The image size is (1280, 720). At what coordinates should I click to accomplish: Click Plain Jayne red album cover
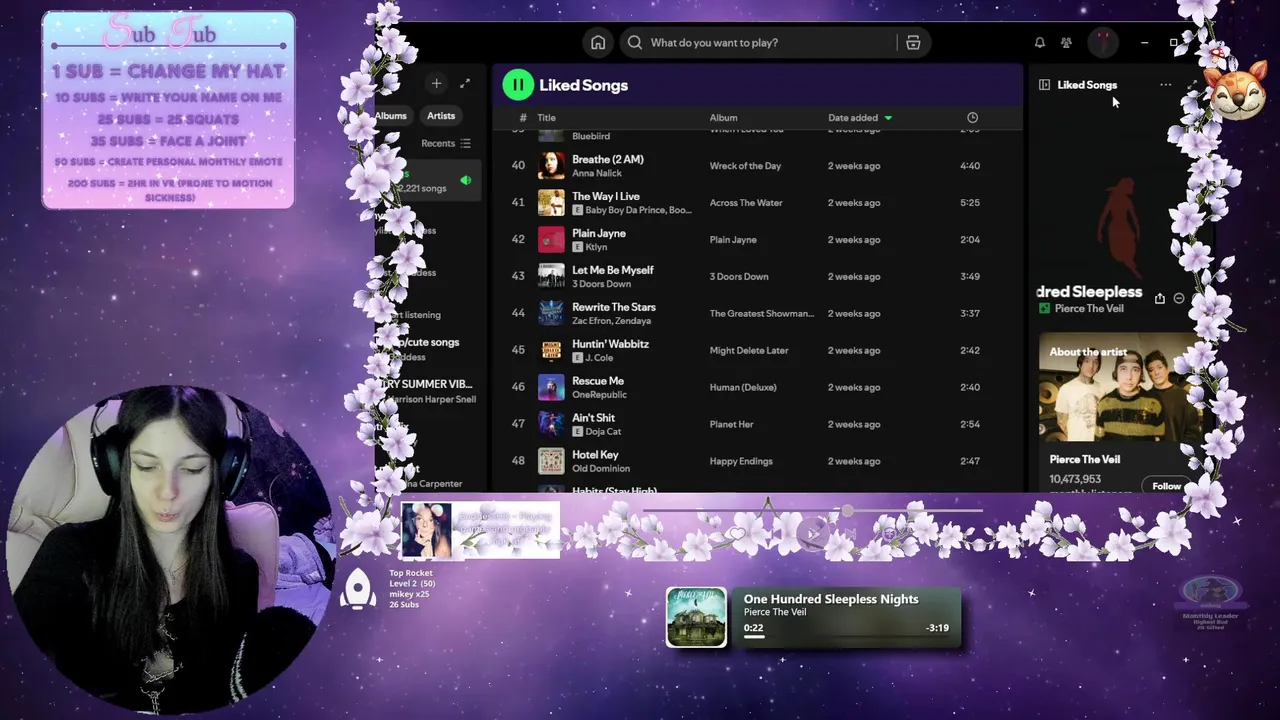click(551, 240)
